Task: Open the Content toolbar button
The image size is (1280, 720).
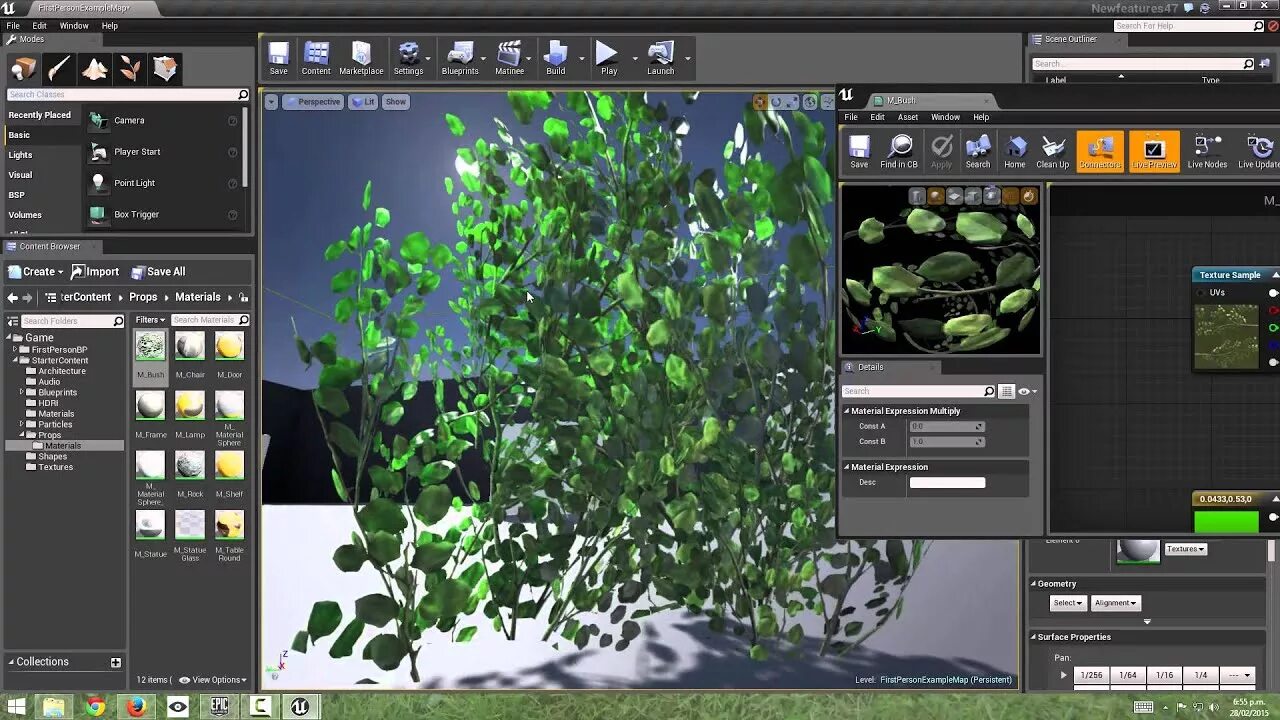Action: click(316, 58)
